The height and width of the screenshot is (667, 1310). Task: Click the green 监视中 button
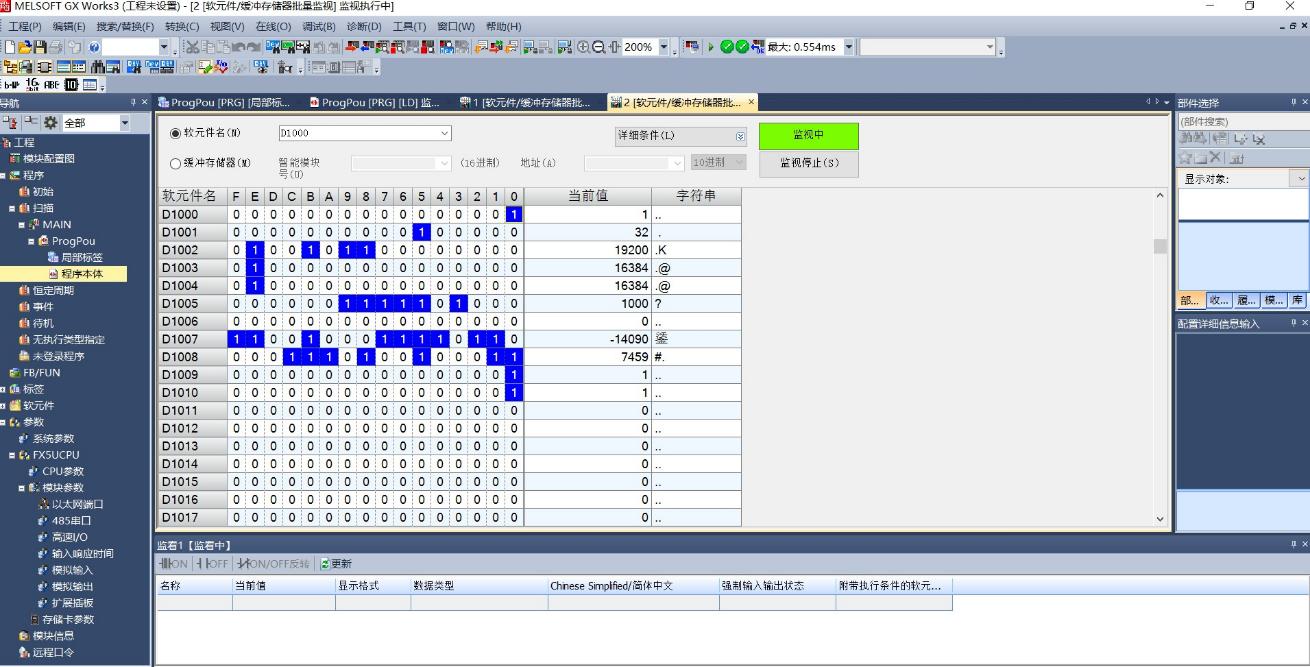coord(808,136)
